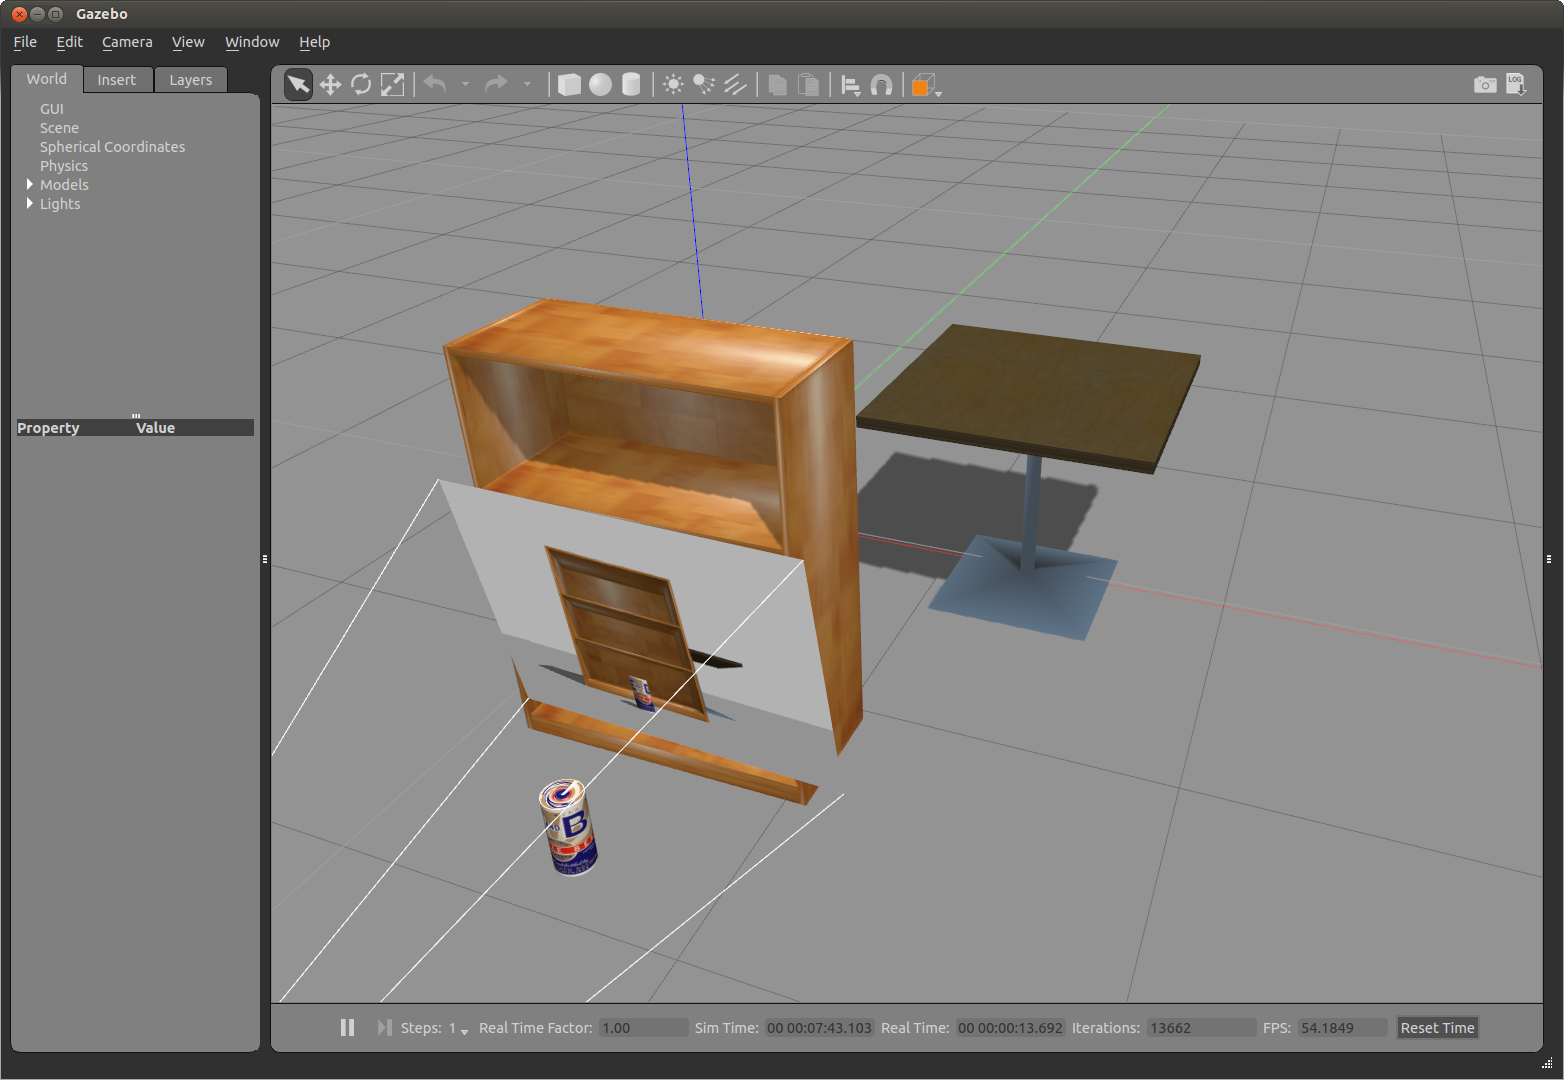The width and height of the screenshot is (1564, 1080).
Task: Open the Window menu
Action: (252, 42)
